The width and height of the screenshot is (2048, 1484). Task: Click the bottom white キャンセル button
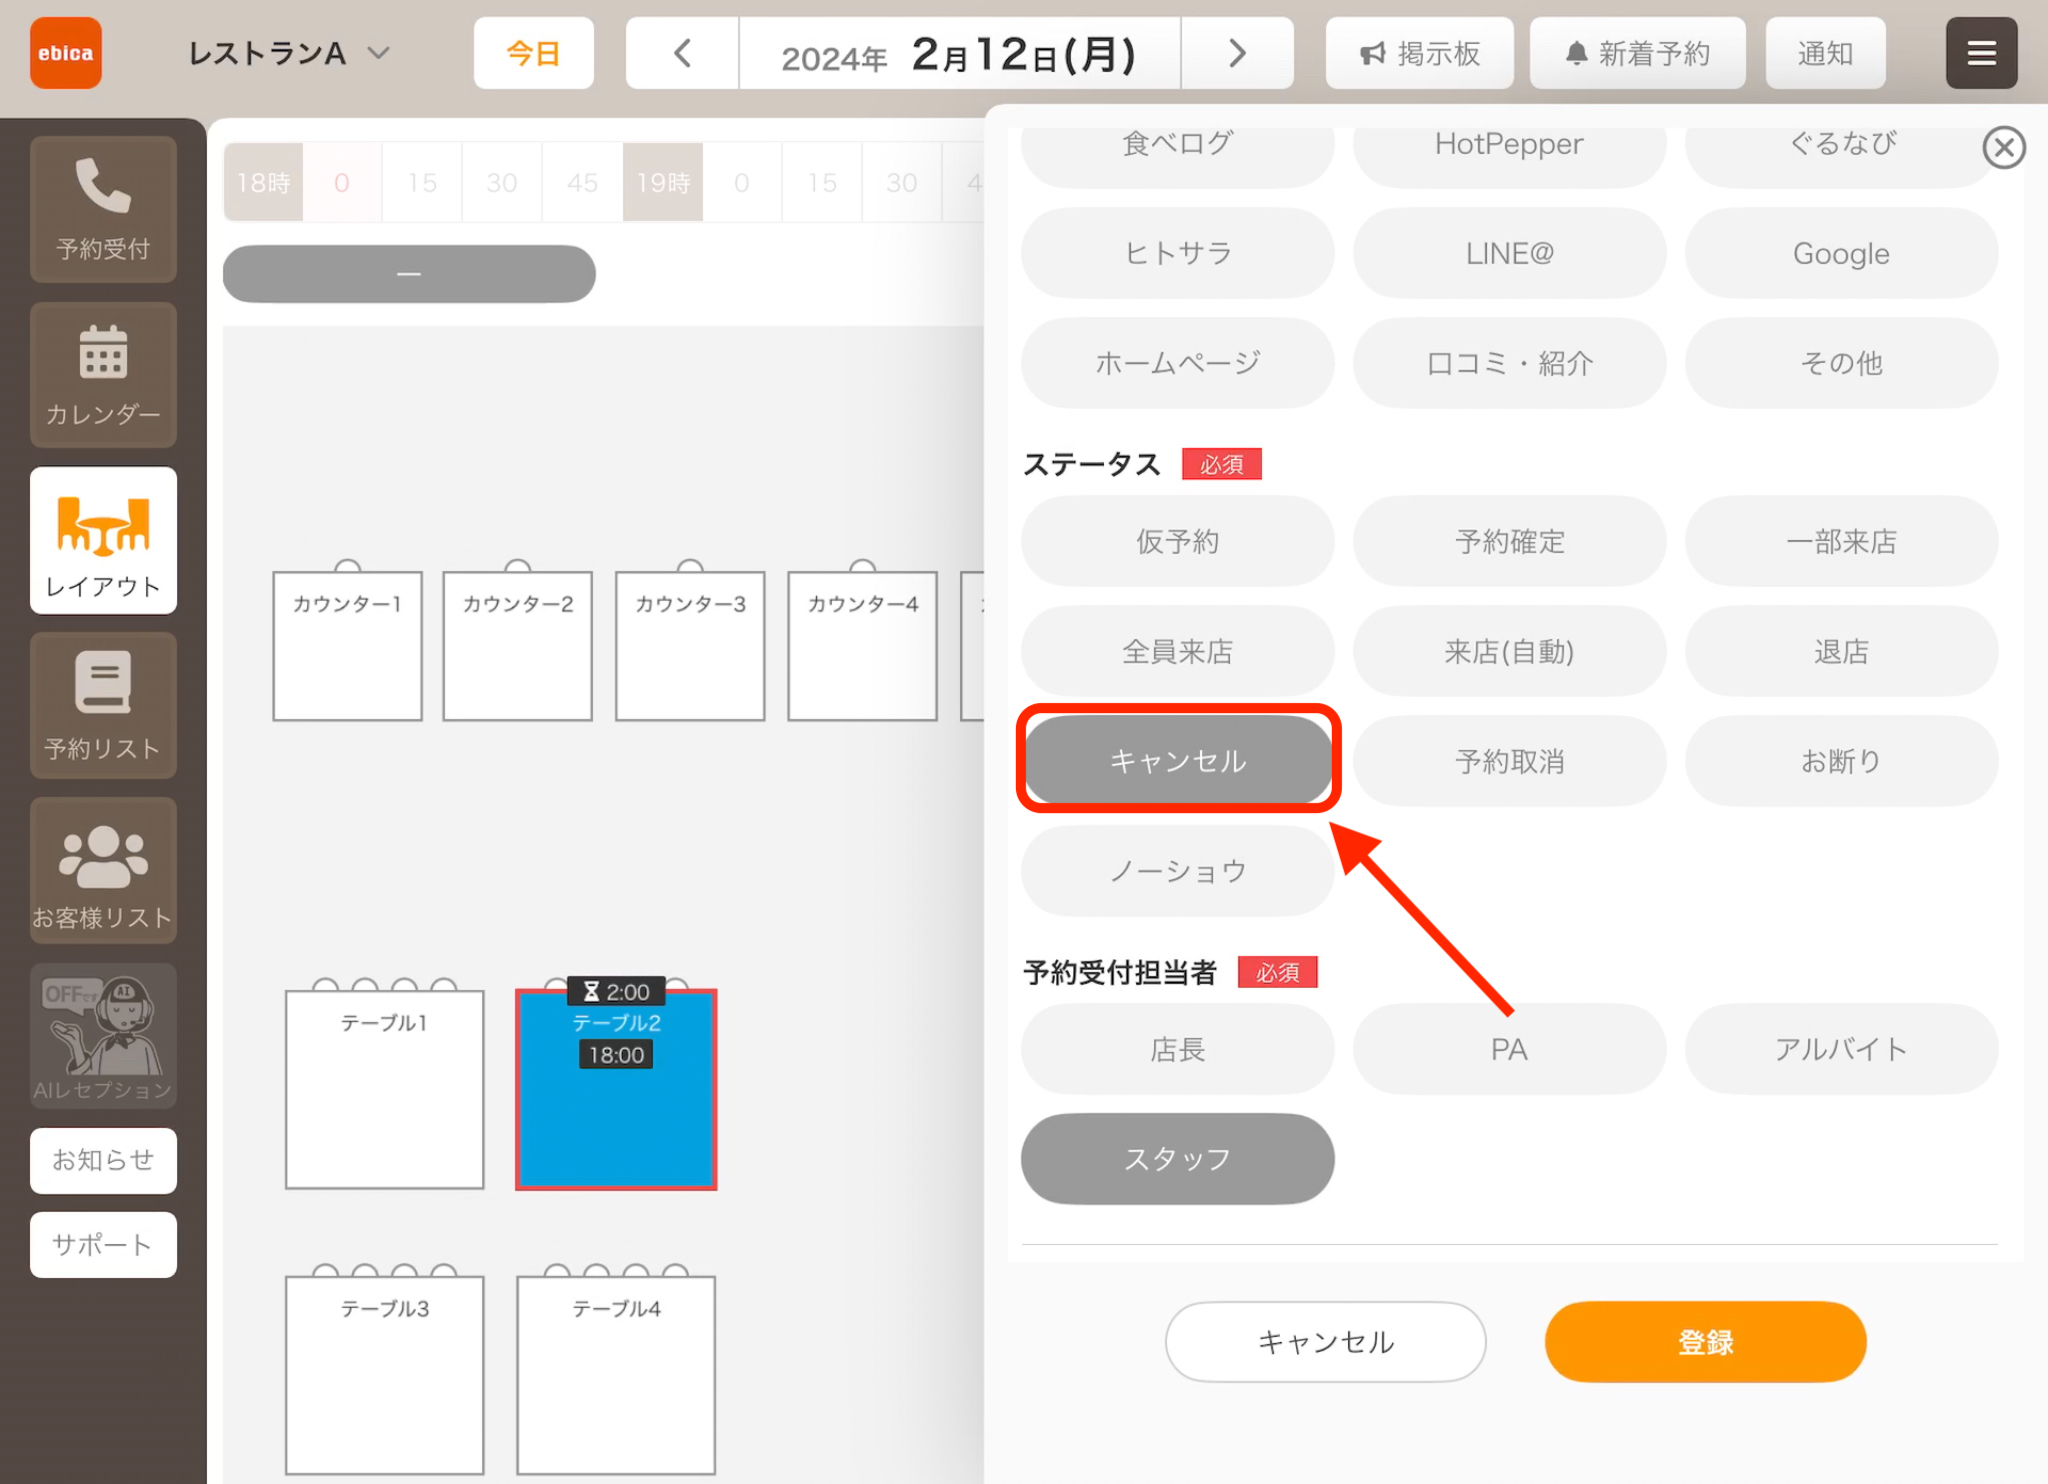1325,1342
